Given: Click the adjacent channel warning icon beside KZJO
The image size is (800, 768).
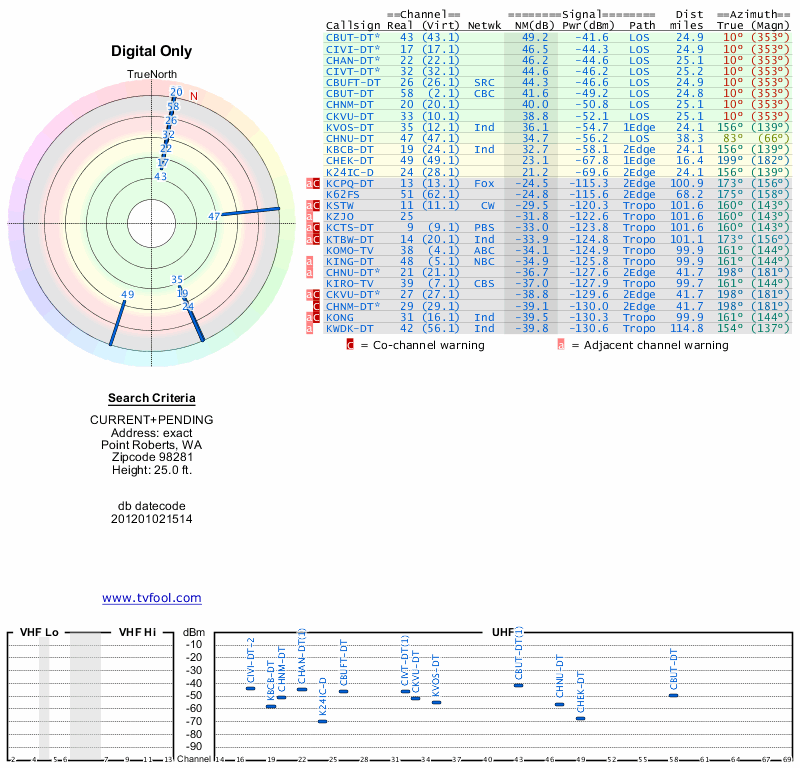Looking at the screenshot, I should point(309,216).
